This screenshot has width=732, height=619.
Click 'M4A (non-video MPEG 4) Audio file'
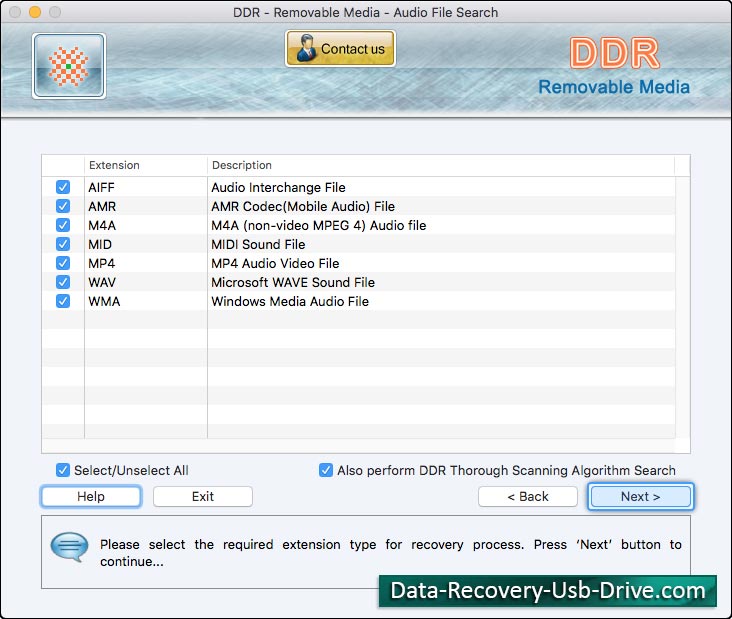click(319, 225)
